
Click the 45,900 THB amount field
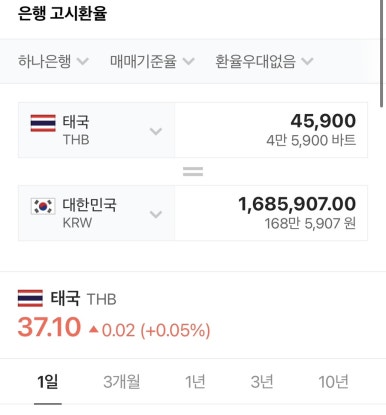point(271,130)
